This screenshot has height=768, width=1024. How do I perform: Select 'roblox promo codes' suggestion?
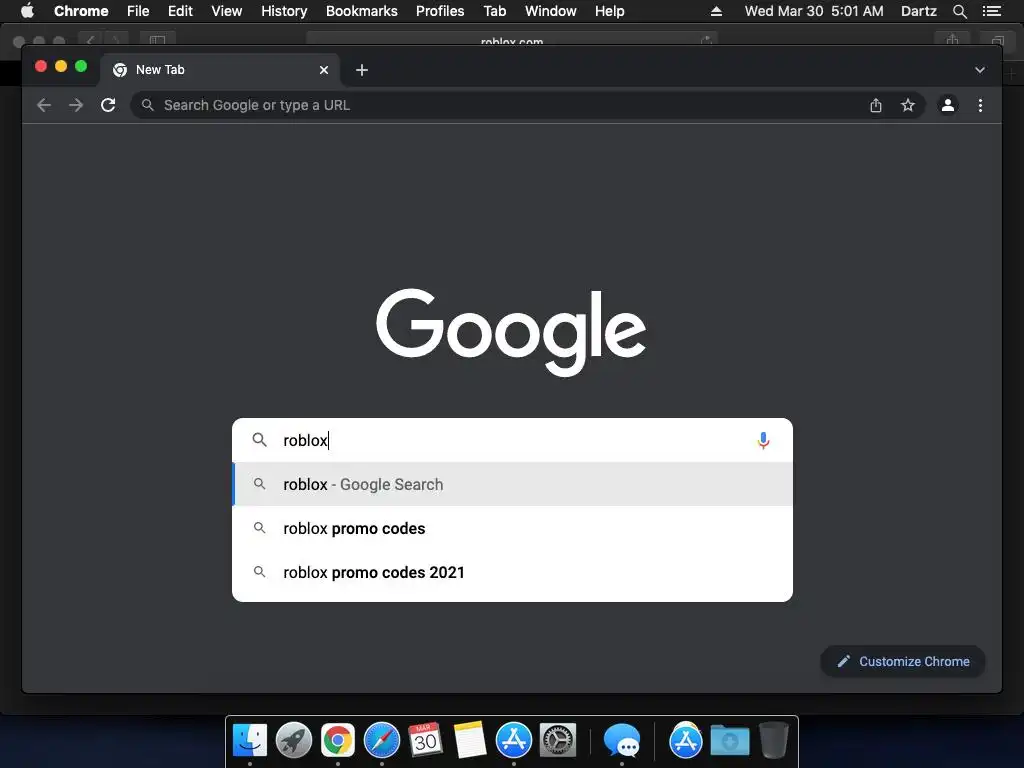point(513,528)
